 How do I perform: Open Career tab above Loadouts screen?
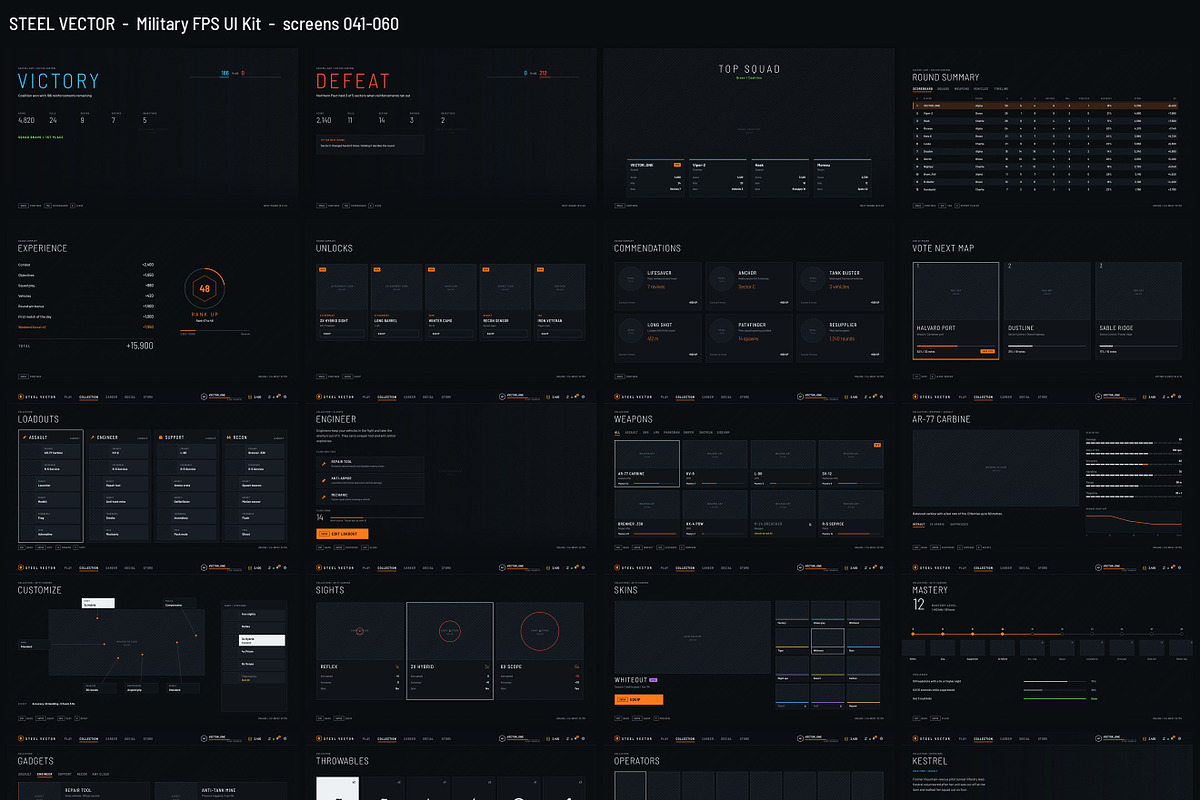(111, 397)
